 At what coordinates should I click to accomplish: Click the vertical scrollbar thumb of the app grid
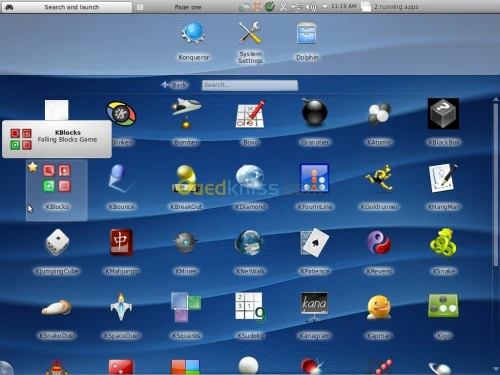tap(496, 185)
